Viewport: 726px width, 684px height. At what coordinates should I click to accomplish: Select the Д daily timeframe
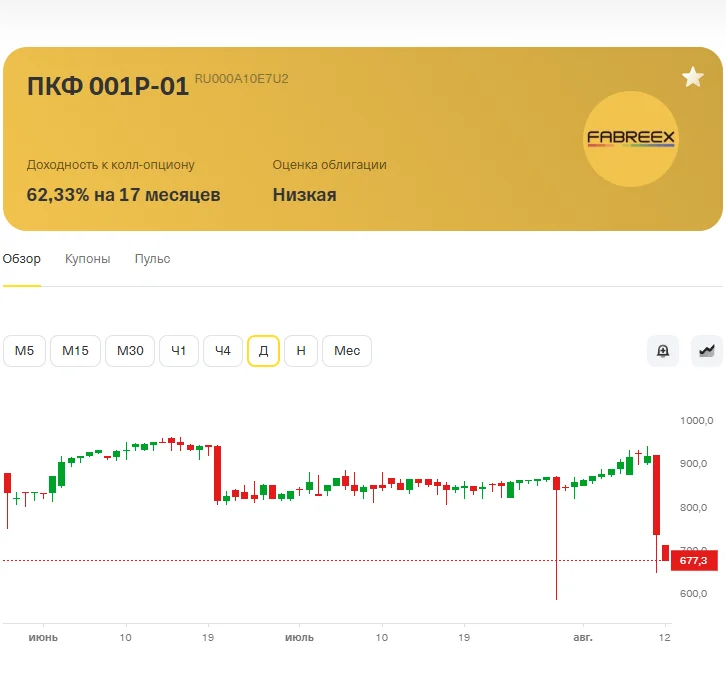(x=263, y=351)
